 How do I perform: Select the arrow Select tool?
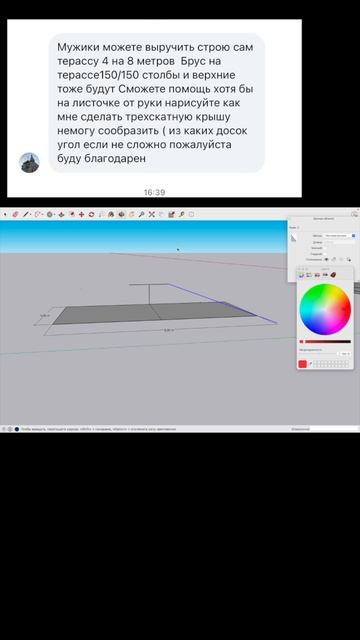tap(5, 214)
